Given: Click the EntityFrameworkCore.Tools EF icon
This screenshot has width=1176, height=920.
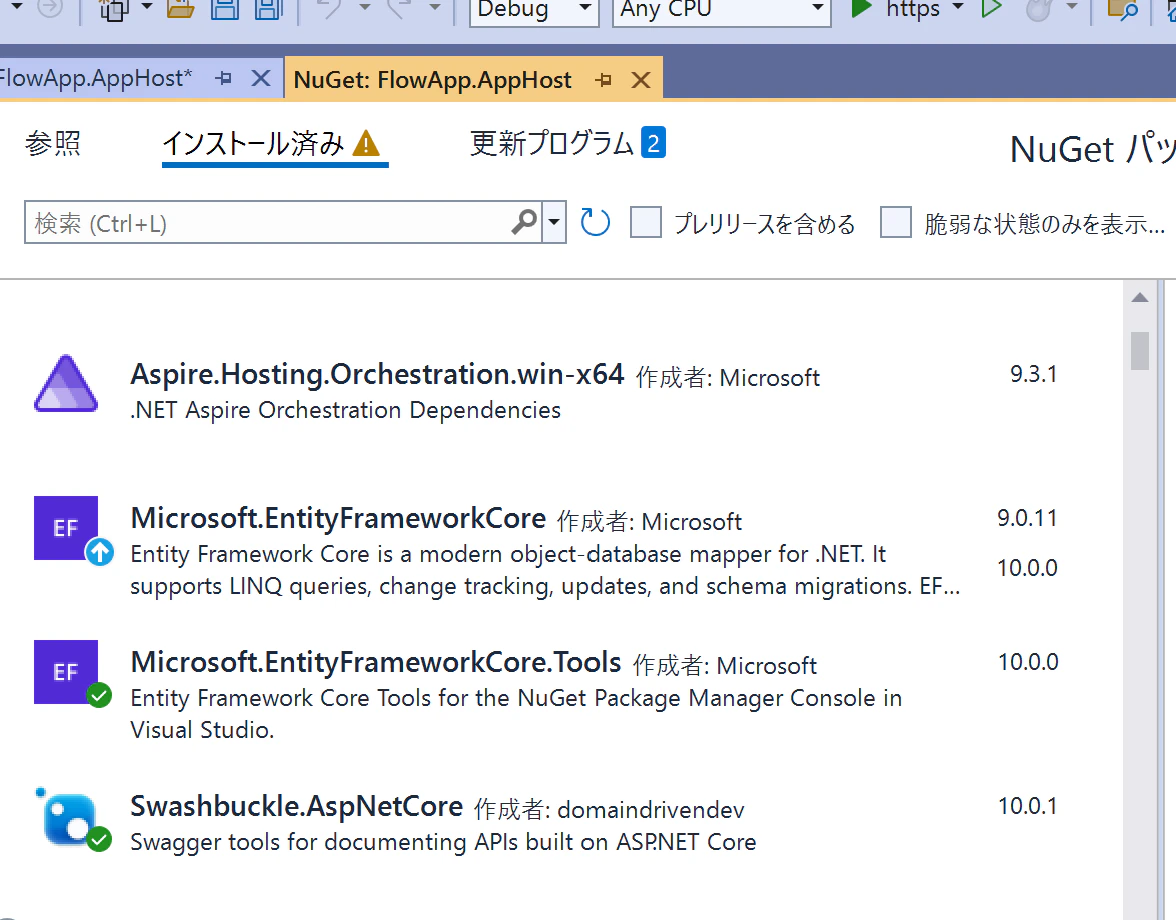Looking at the screenshot, I should [66, 672].
